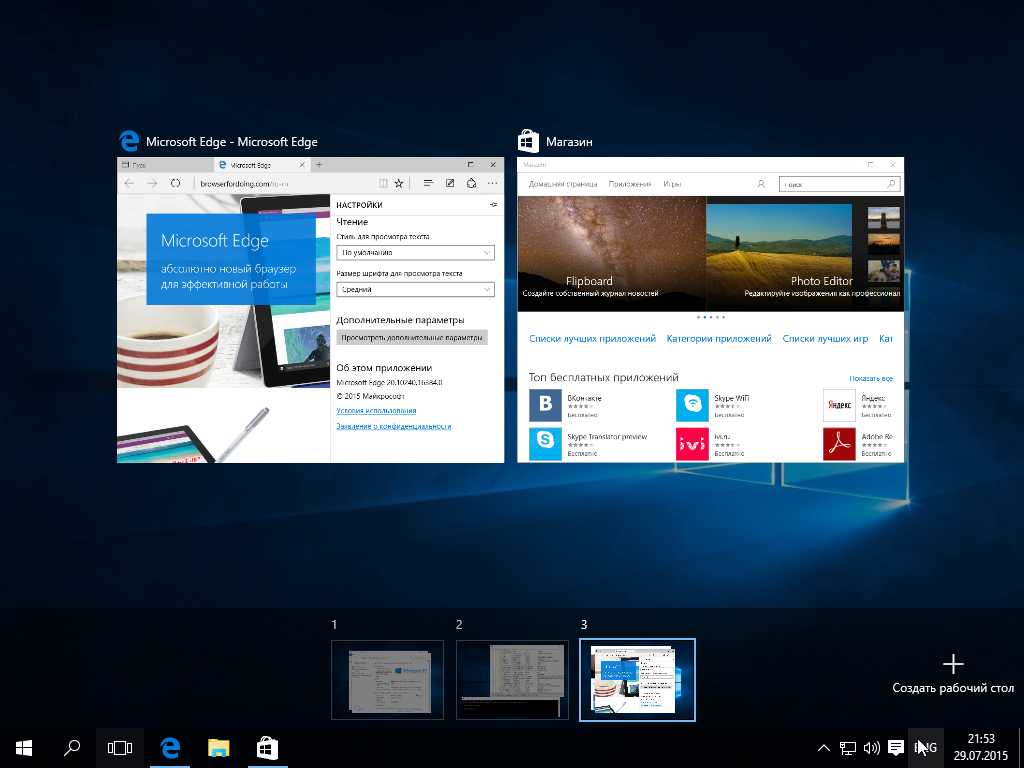Open Action Center notifications icon
1024x768 pixels.
point(896,748)
